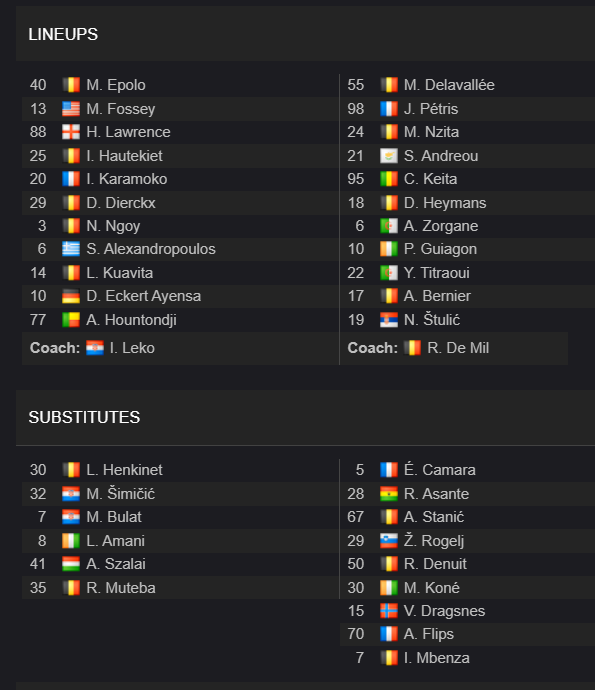Select player A. Hountondji
The image size is (595, 690).
pyautogui.click(x=131, y=320)
